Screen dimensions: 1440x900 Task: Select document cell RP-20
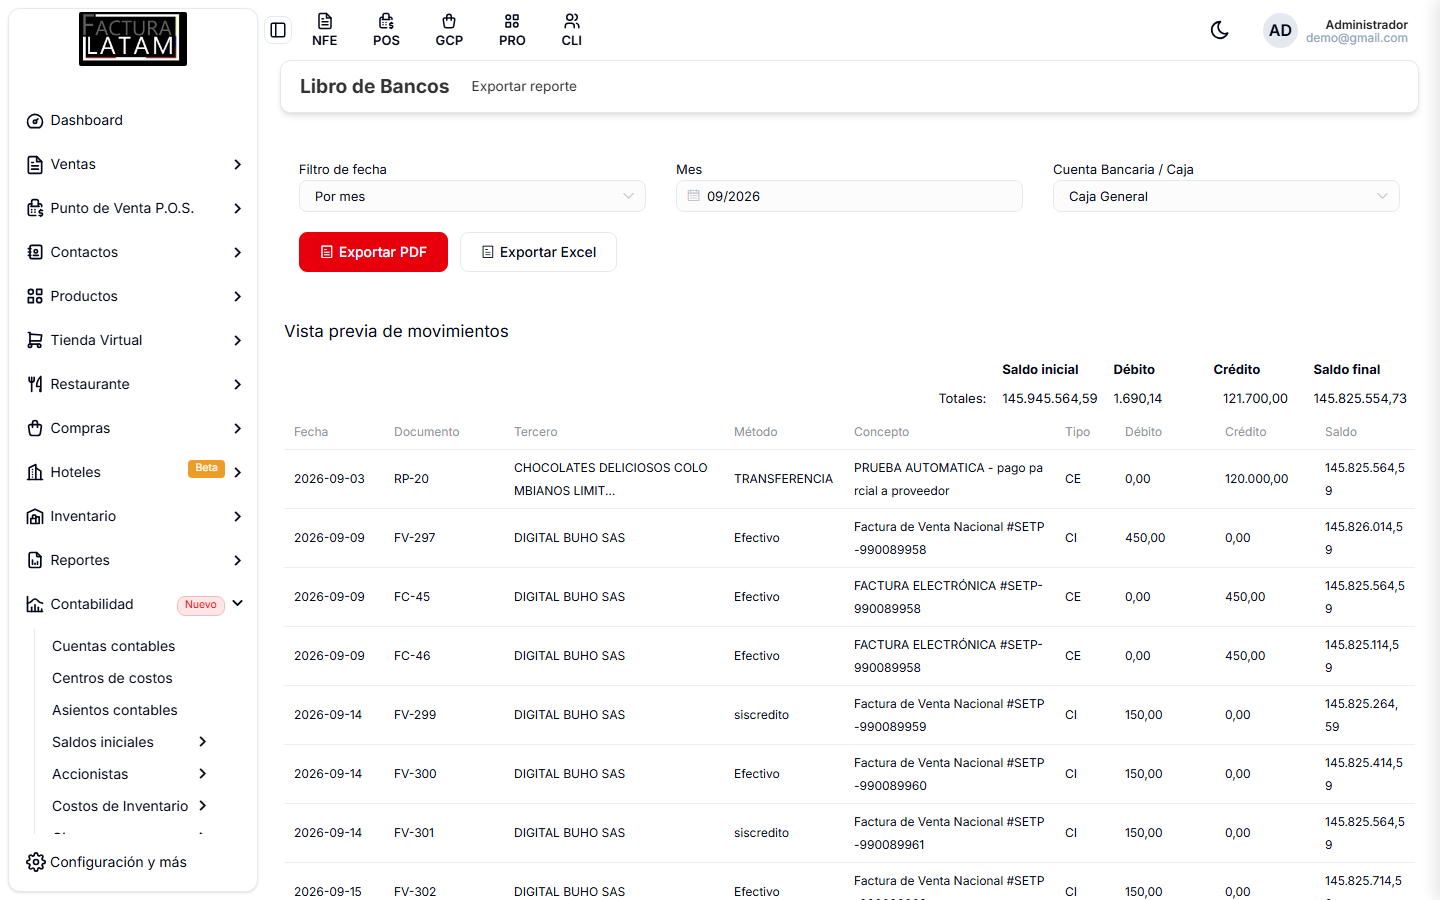(x=411, y=479)
